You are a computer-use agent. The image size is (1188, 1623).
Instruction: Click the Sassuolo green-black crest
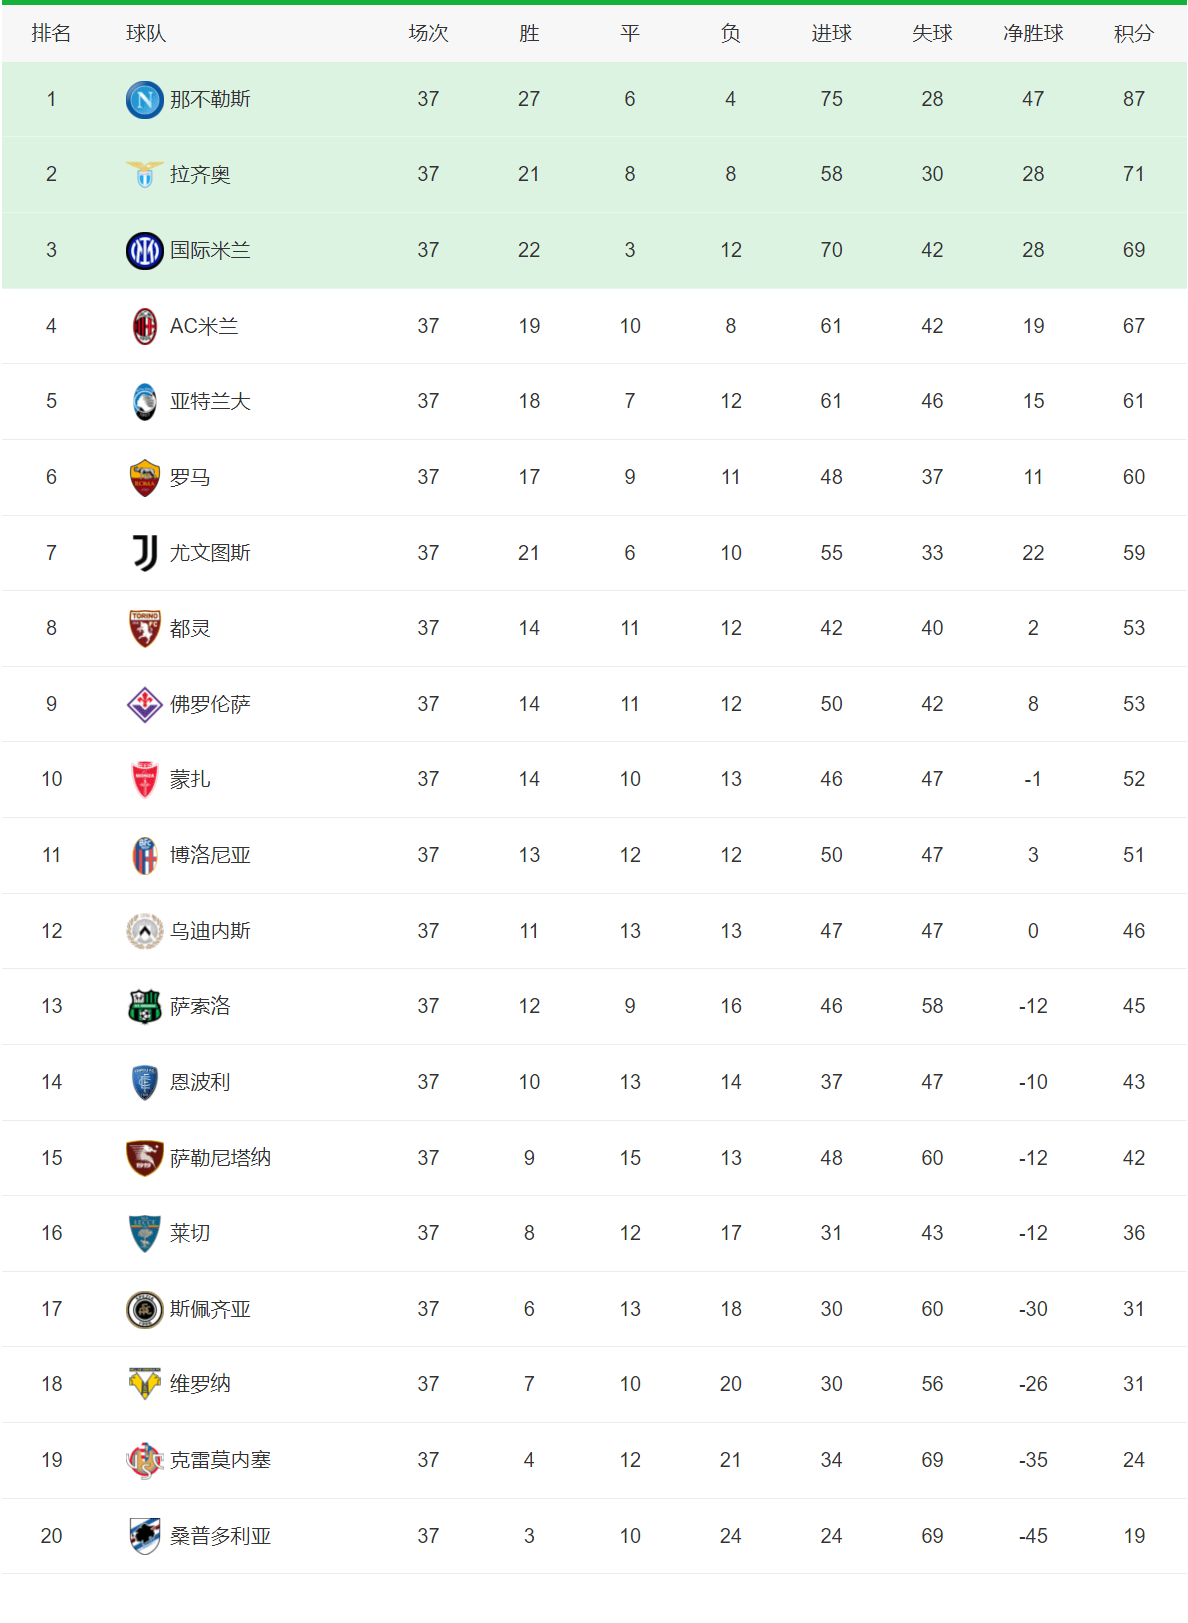(144, 1006)
